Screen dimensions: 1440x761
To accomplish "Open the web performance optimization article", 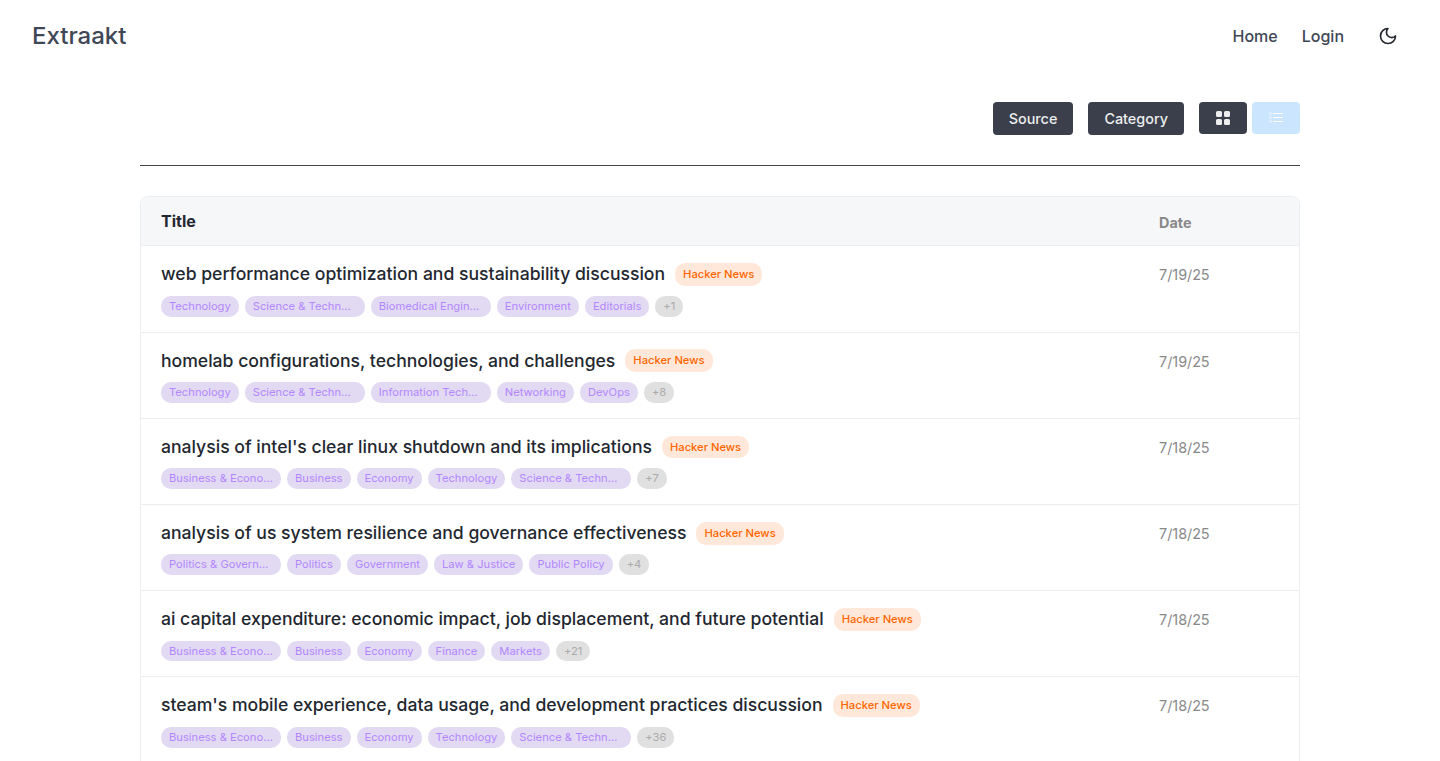I will click(x=413, y=274).
